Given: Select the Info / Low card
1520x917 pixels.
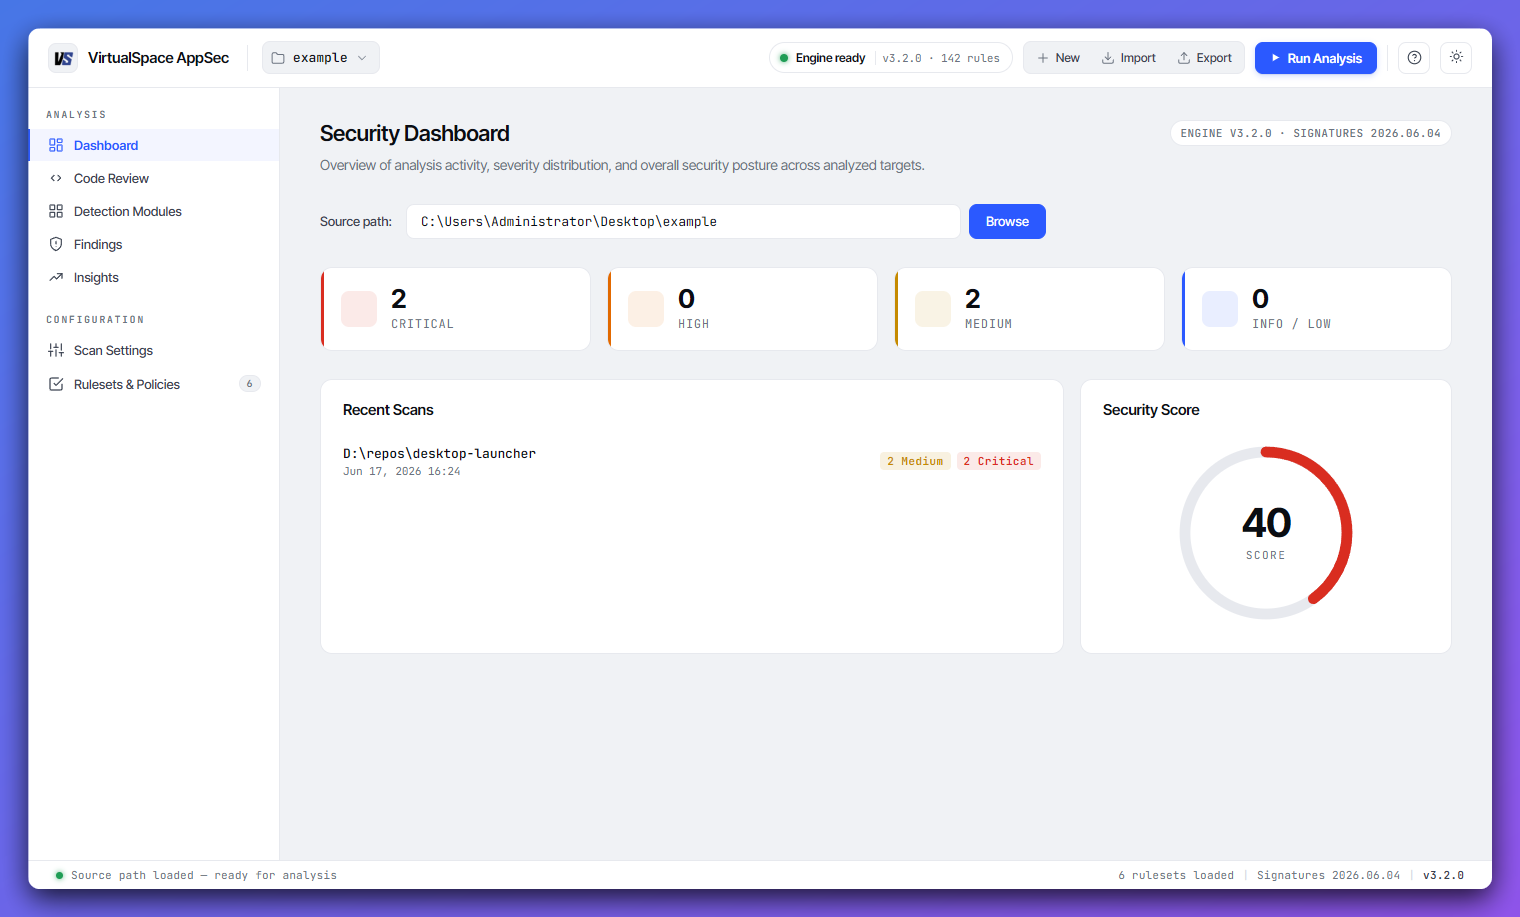Looking at the screenshot, I should pyautogui.click(x=1317, y=309).
